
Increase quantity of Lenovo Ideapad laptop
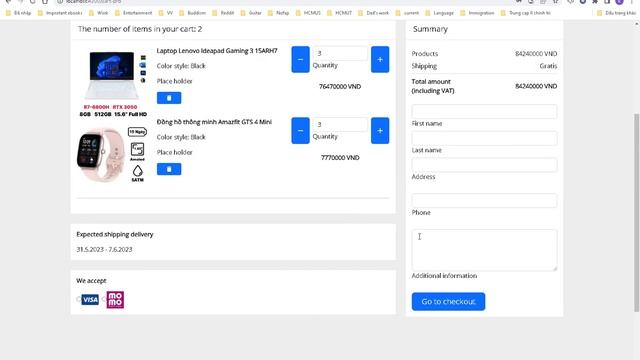[380, 59]
